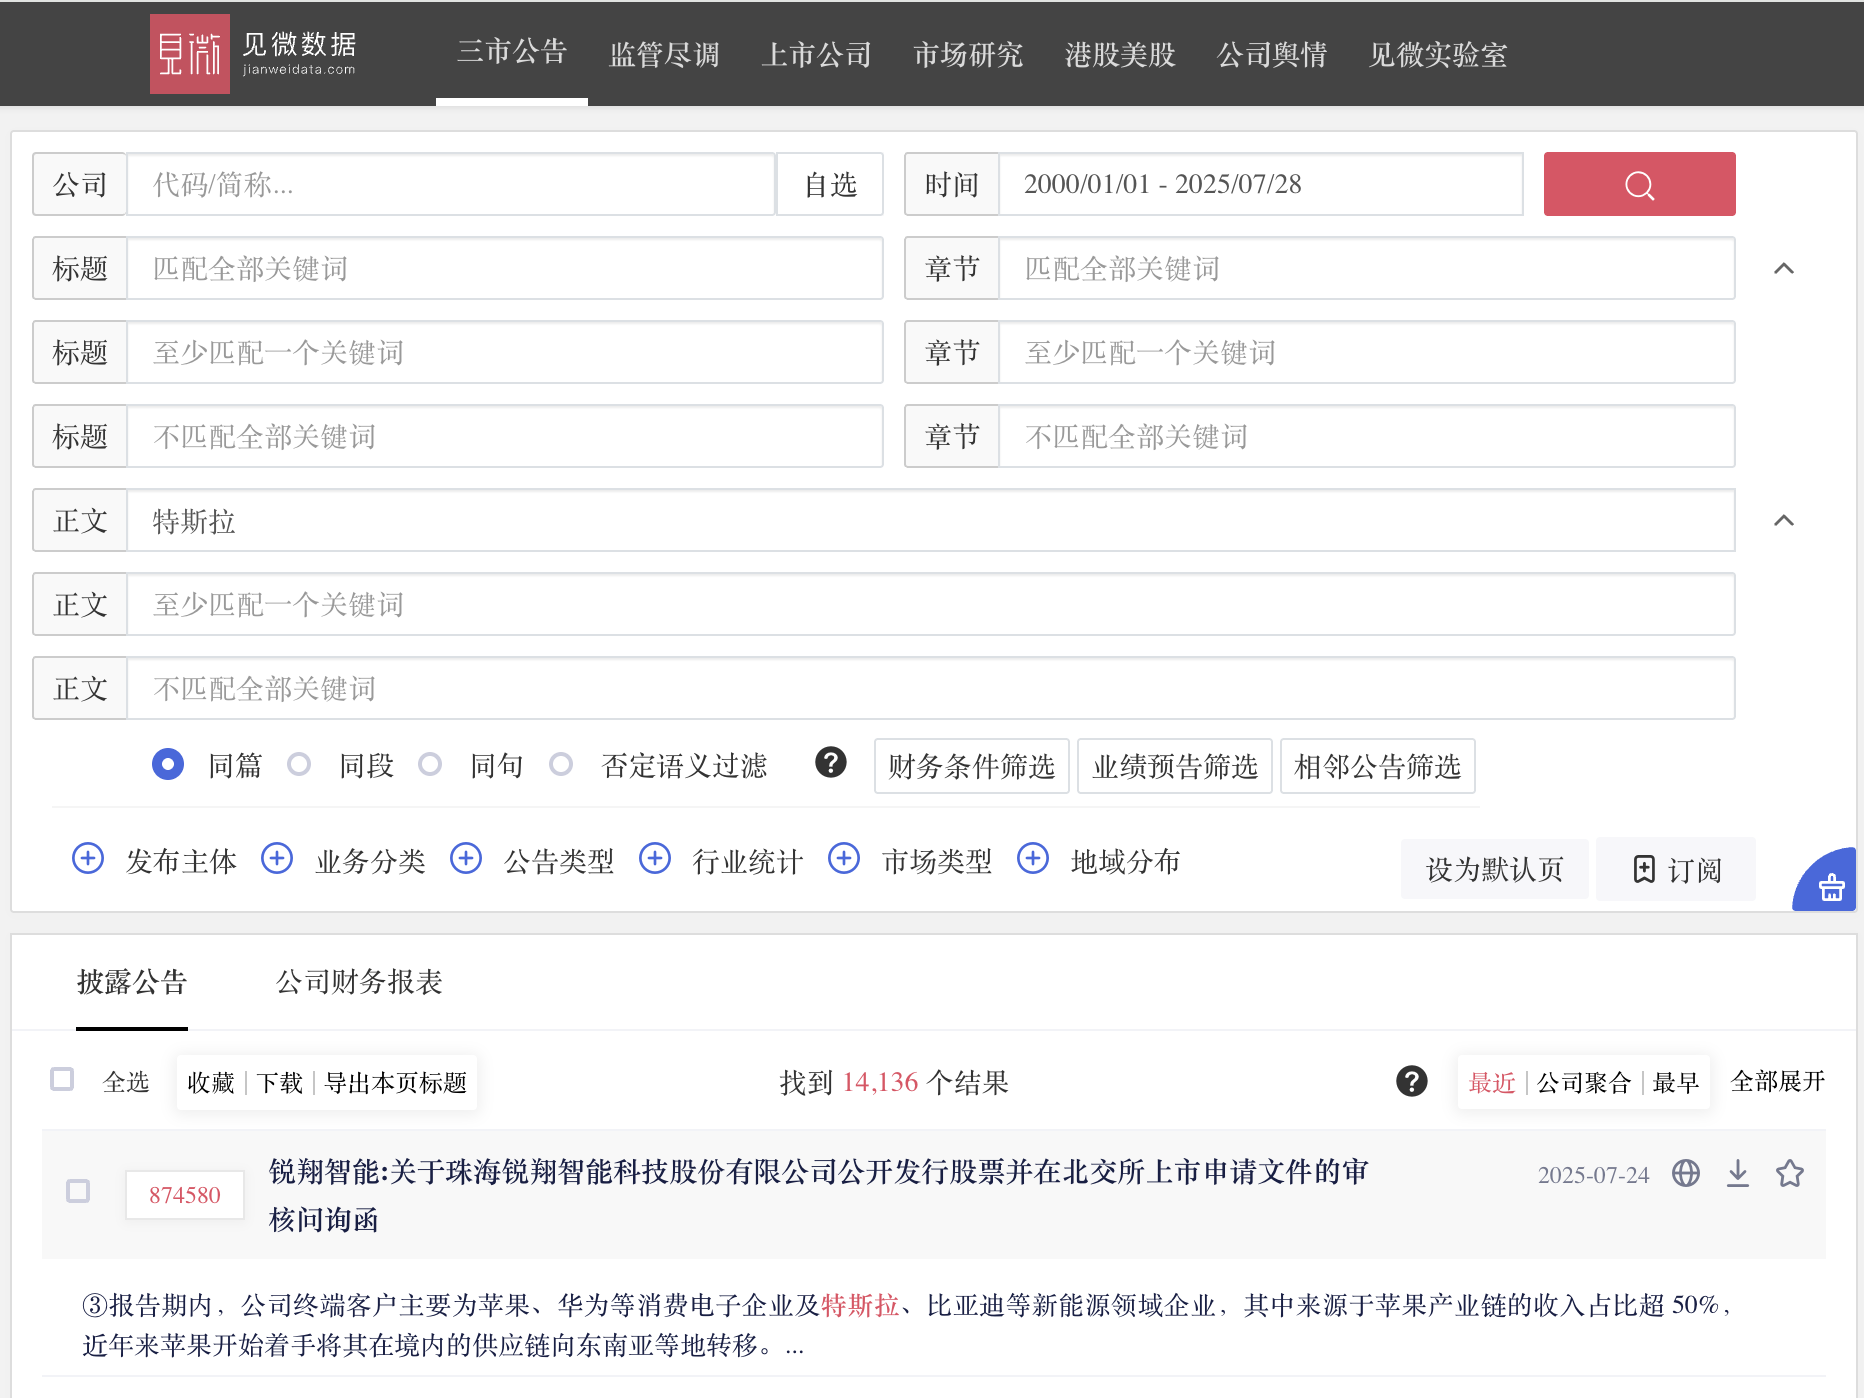Sort results by 最早
1864x1398 pixels.
click(1675, 1082)
